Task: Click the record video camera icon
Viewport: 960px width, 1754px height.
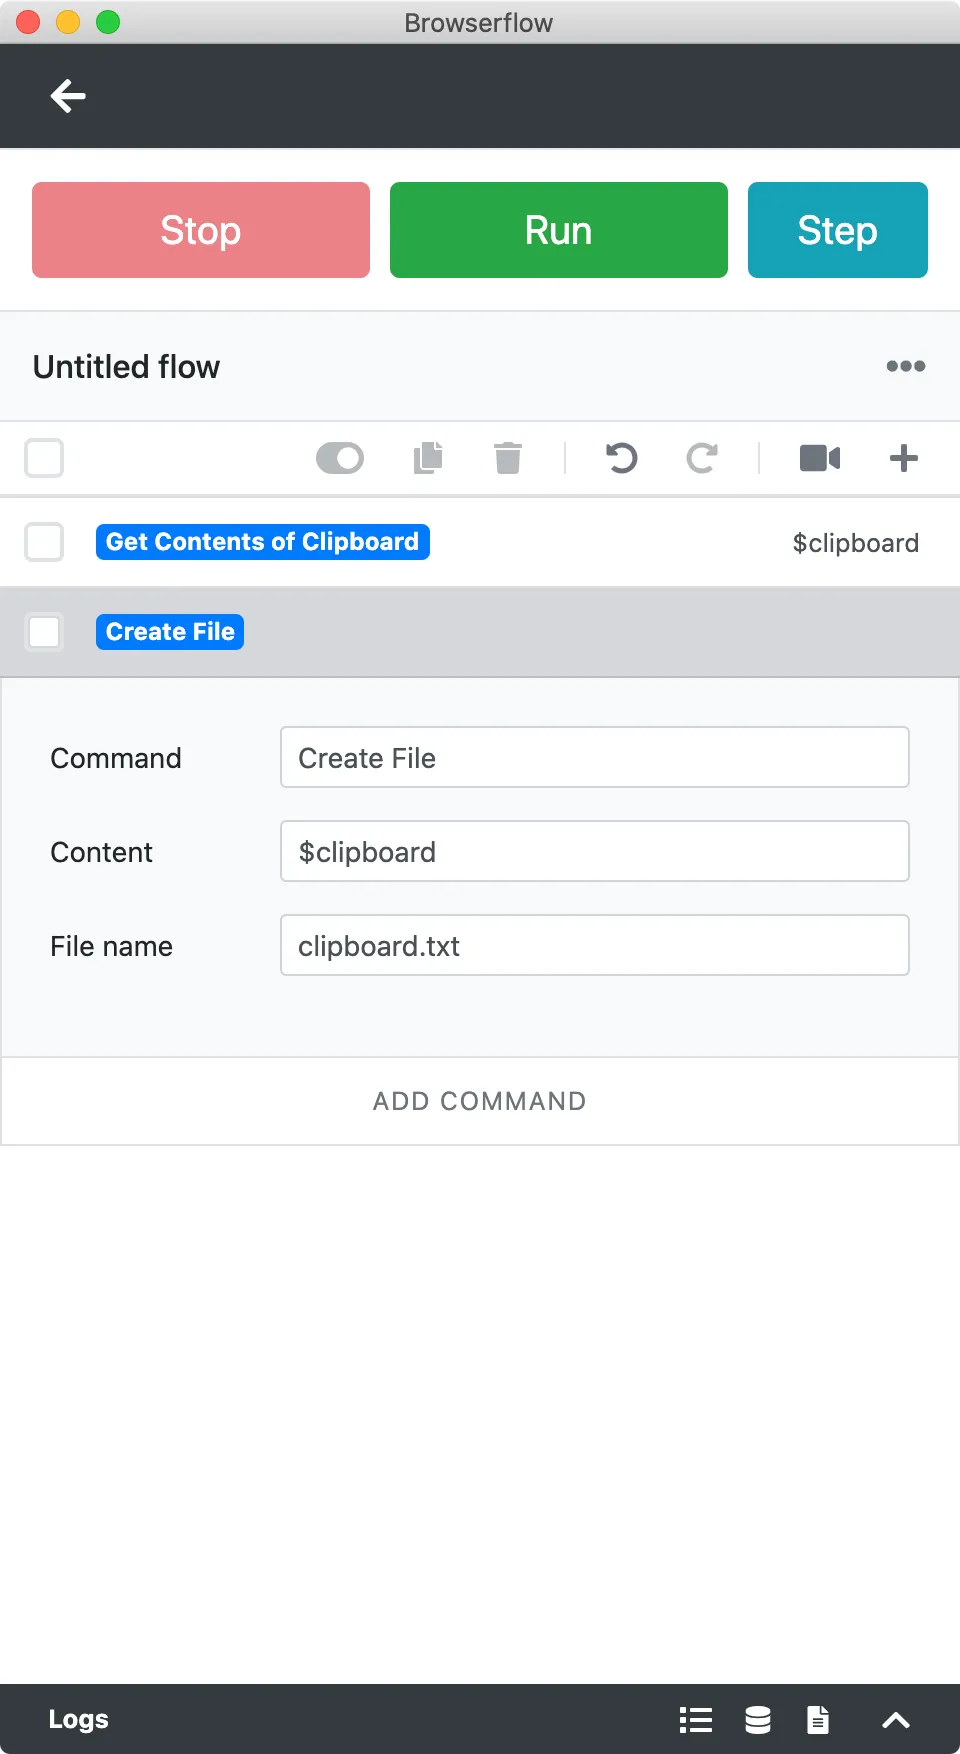Action: tap(820, 458)
